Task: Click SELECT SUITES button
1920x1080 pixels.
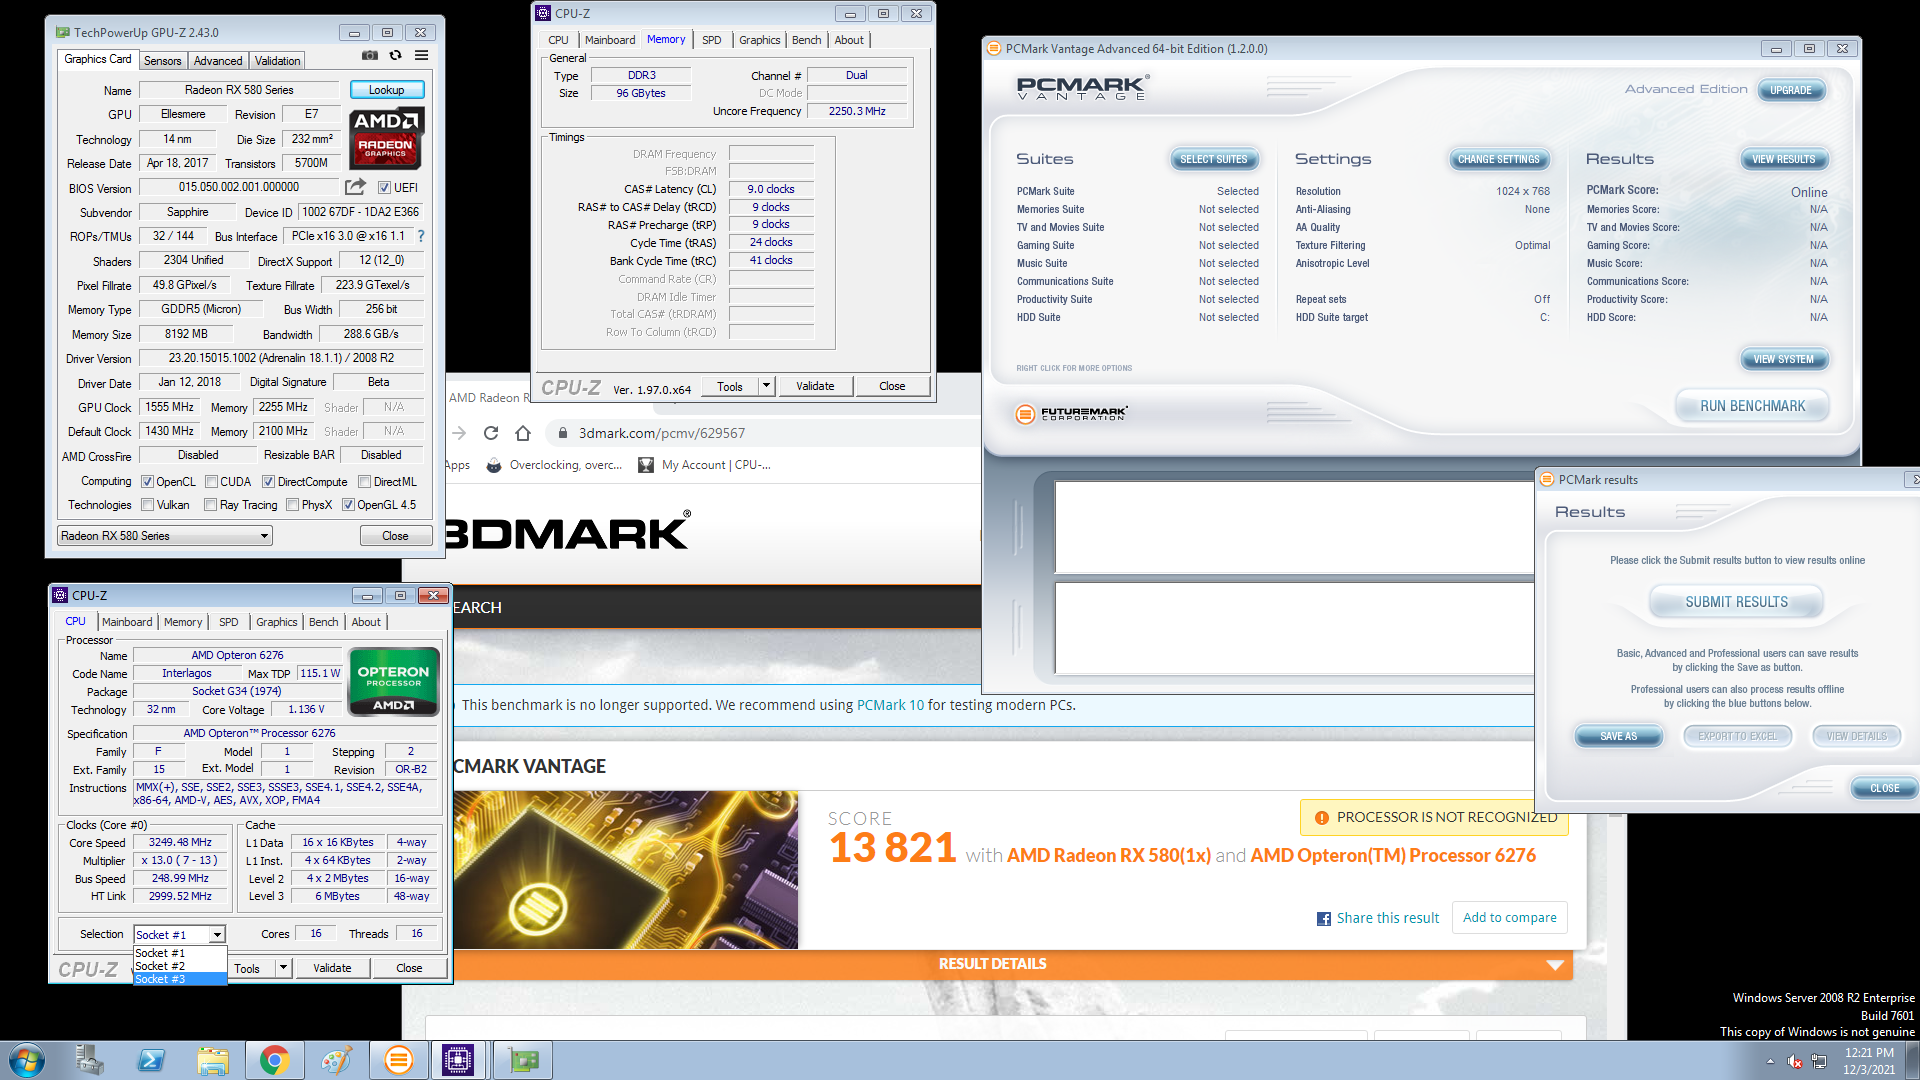Action: 1213,159
